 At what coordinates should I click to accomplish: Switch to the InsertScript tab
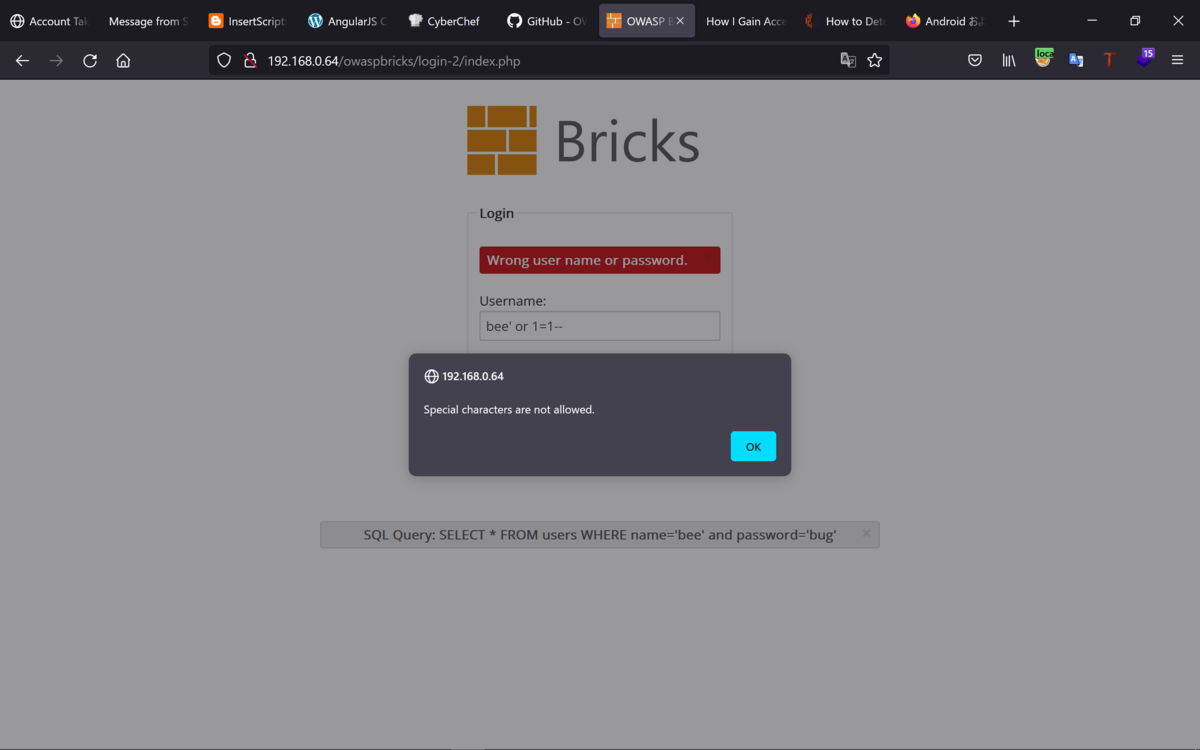click(247, 21)
